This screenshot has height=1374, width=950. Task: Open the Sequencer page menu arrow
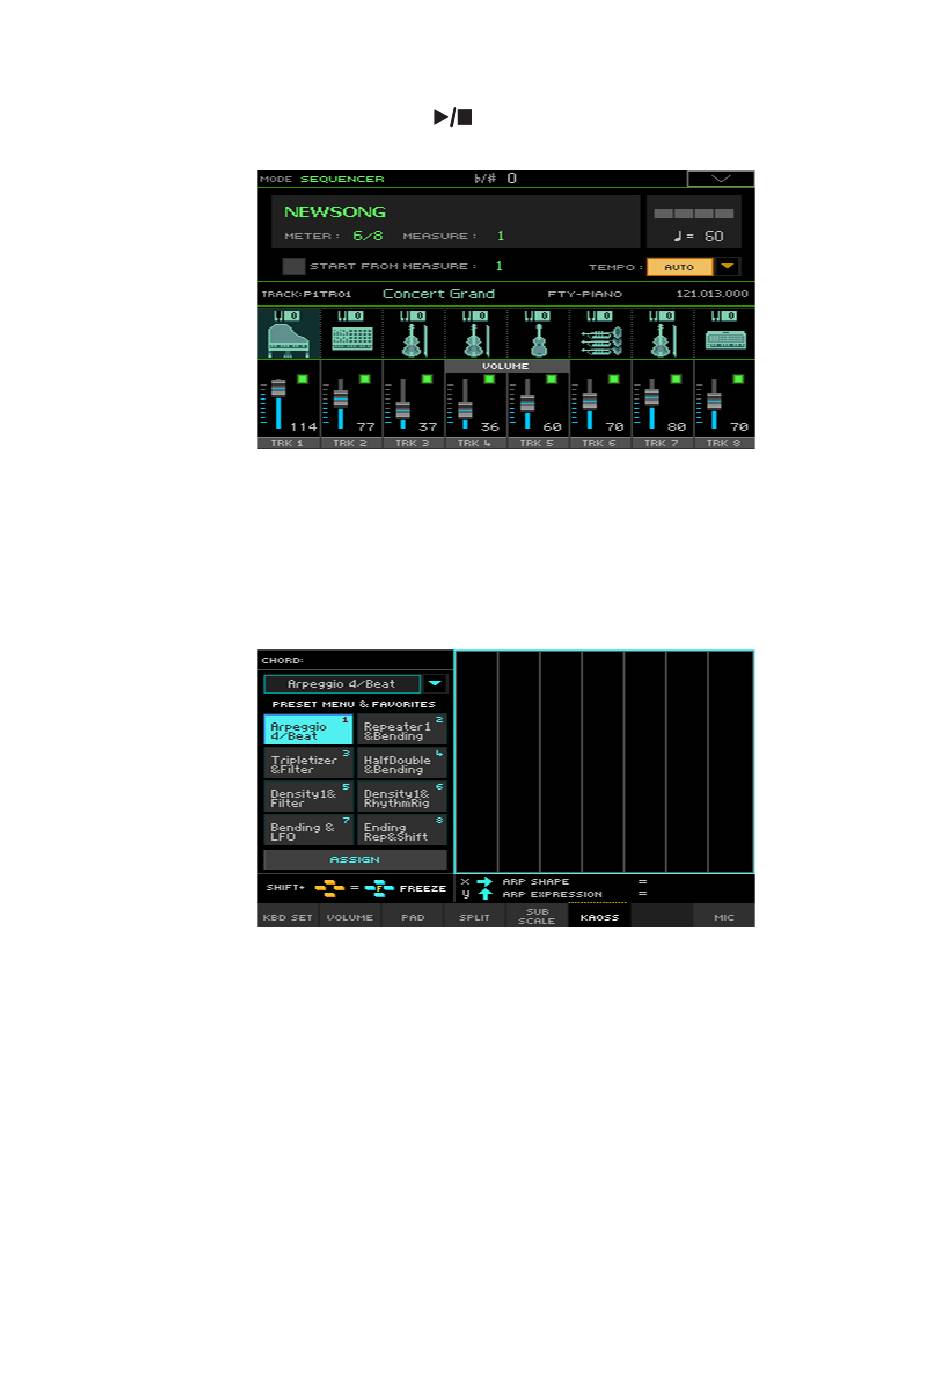[720, 179]
